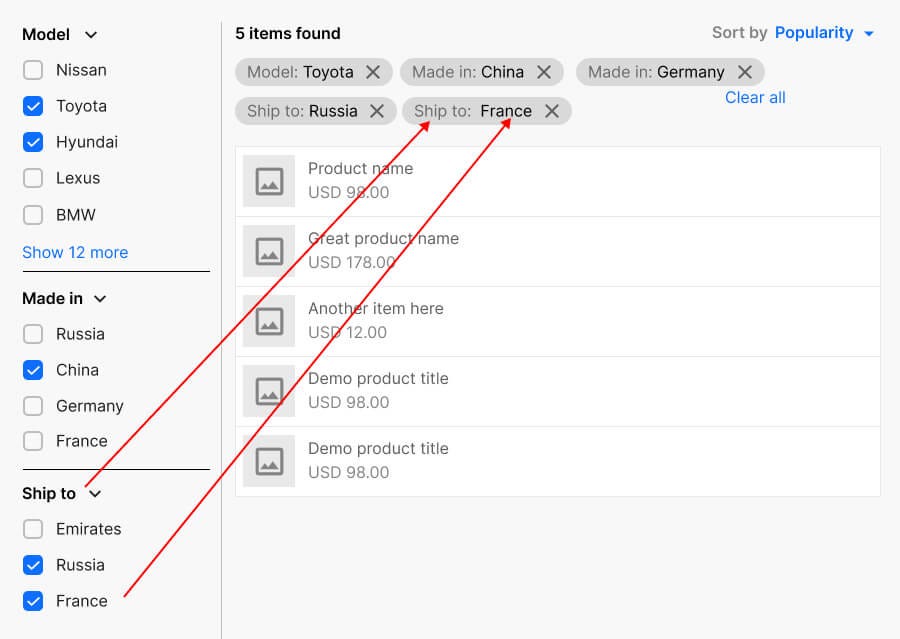900x639 pixels.
Task: Check the Nissan model checkbox
Action: pyautogui.click(x=33, y=70)
